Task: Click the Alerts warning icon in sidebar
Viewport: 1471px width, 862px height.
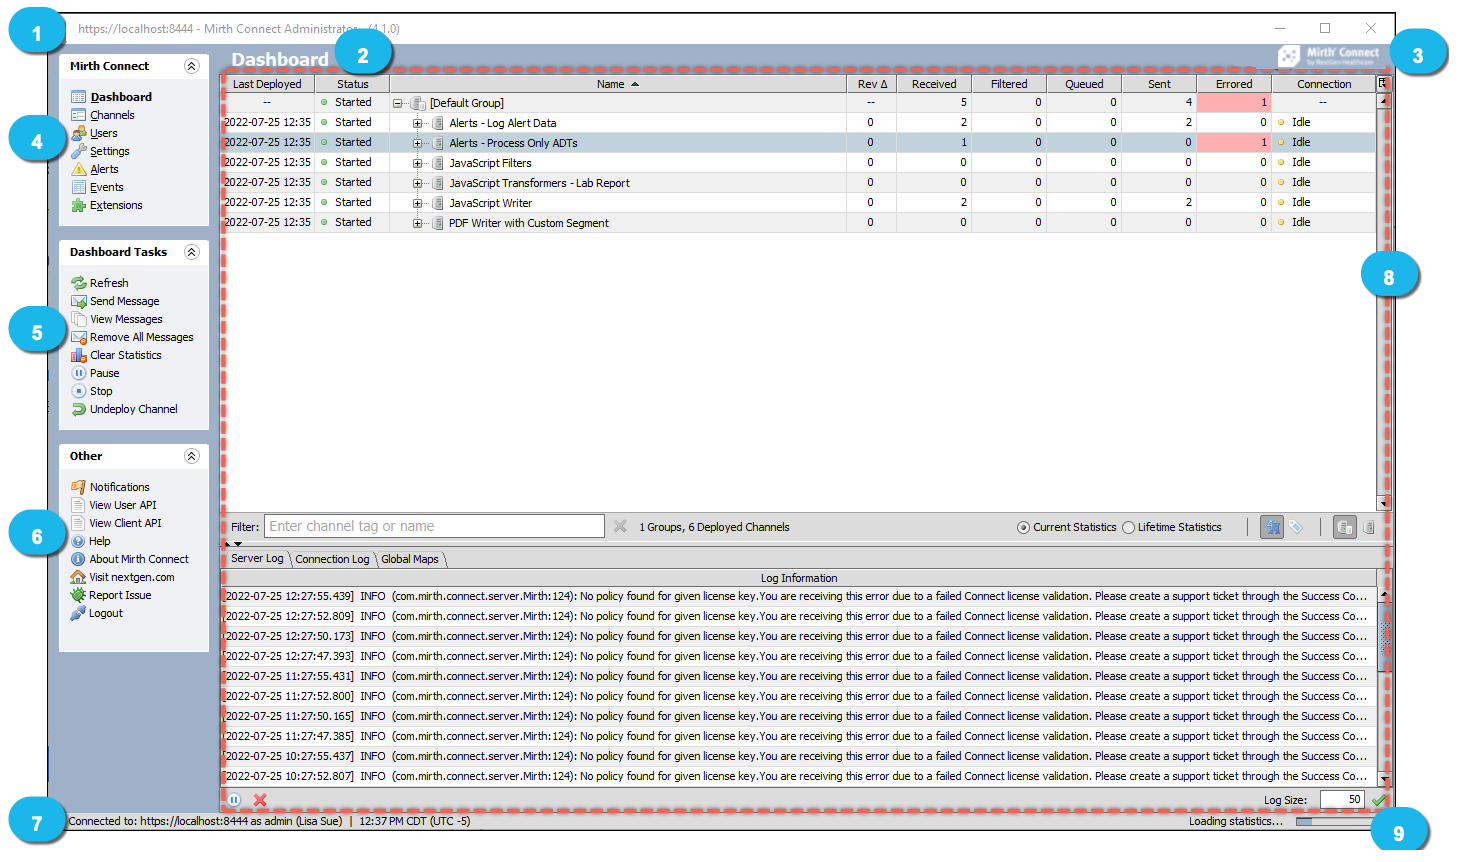Action: coord(79,169)
